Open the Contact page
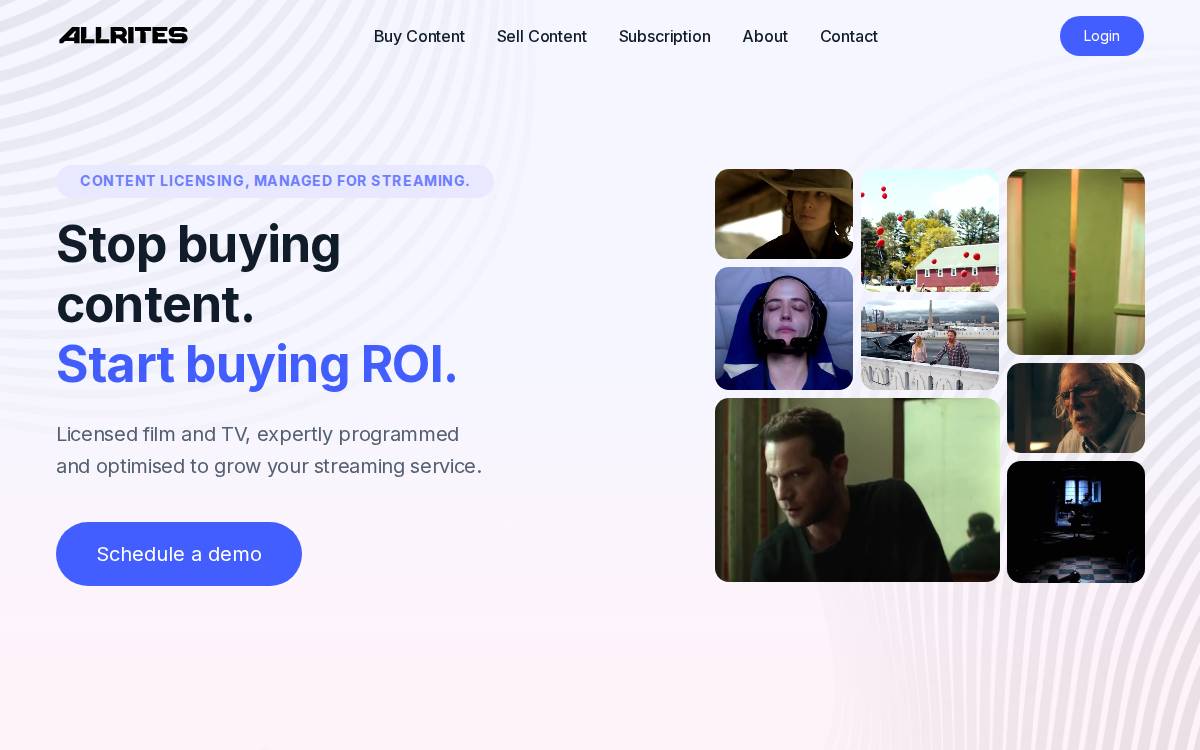This screenshot has height=750, width=1200. (x=849, y=36)
